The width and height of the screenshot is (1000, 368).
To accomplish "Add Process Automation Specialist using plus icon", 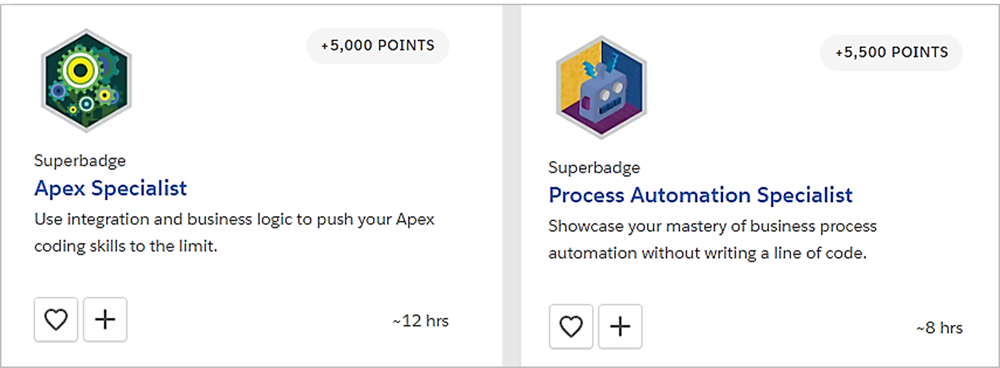I will pyautogui.click(x=620, y=327).
